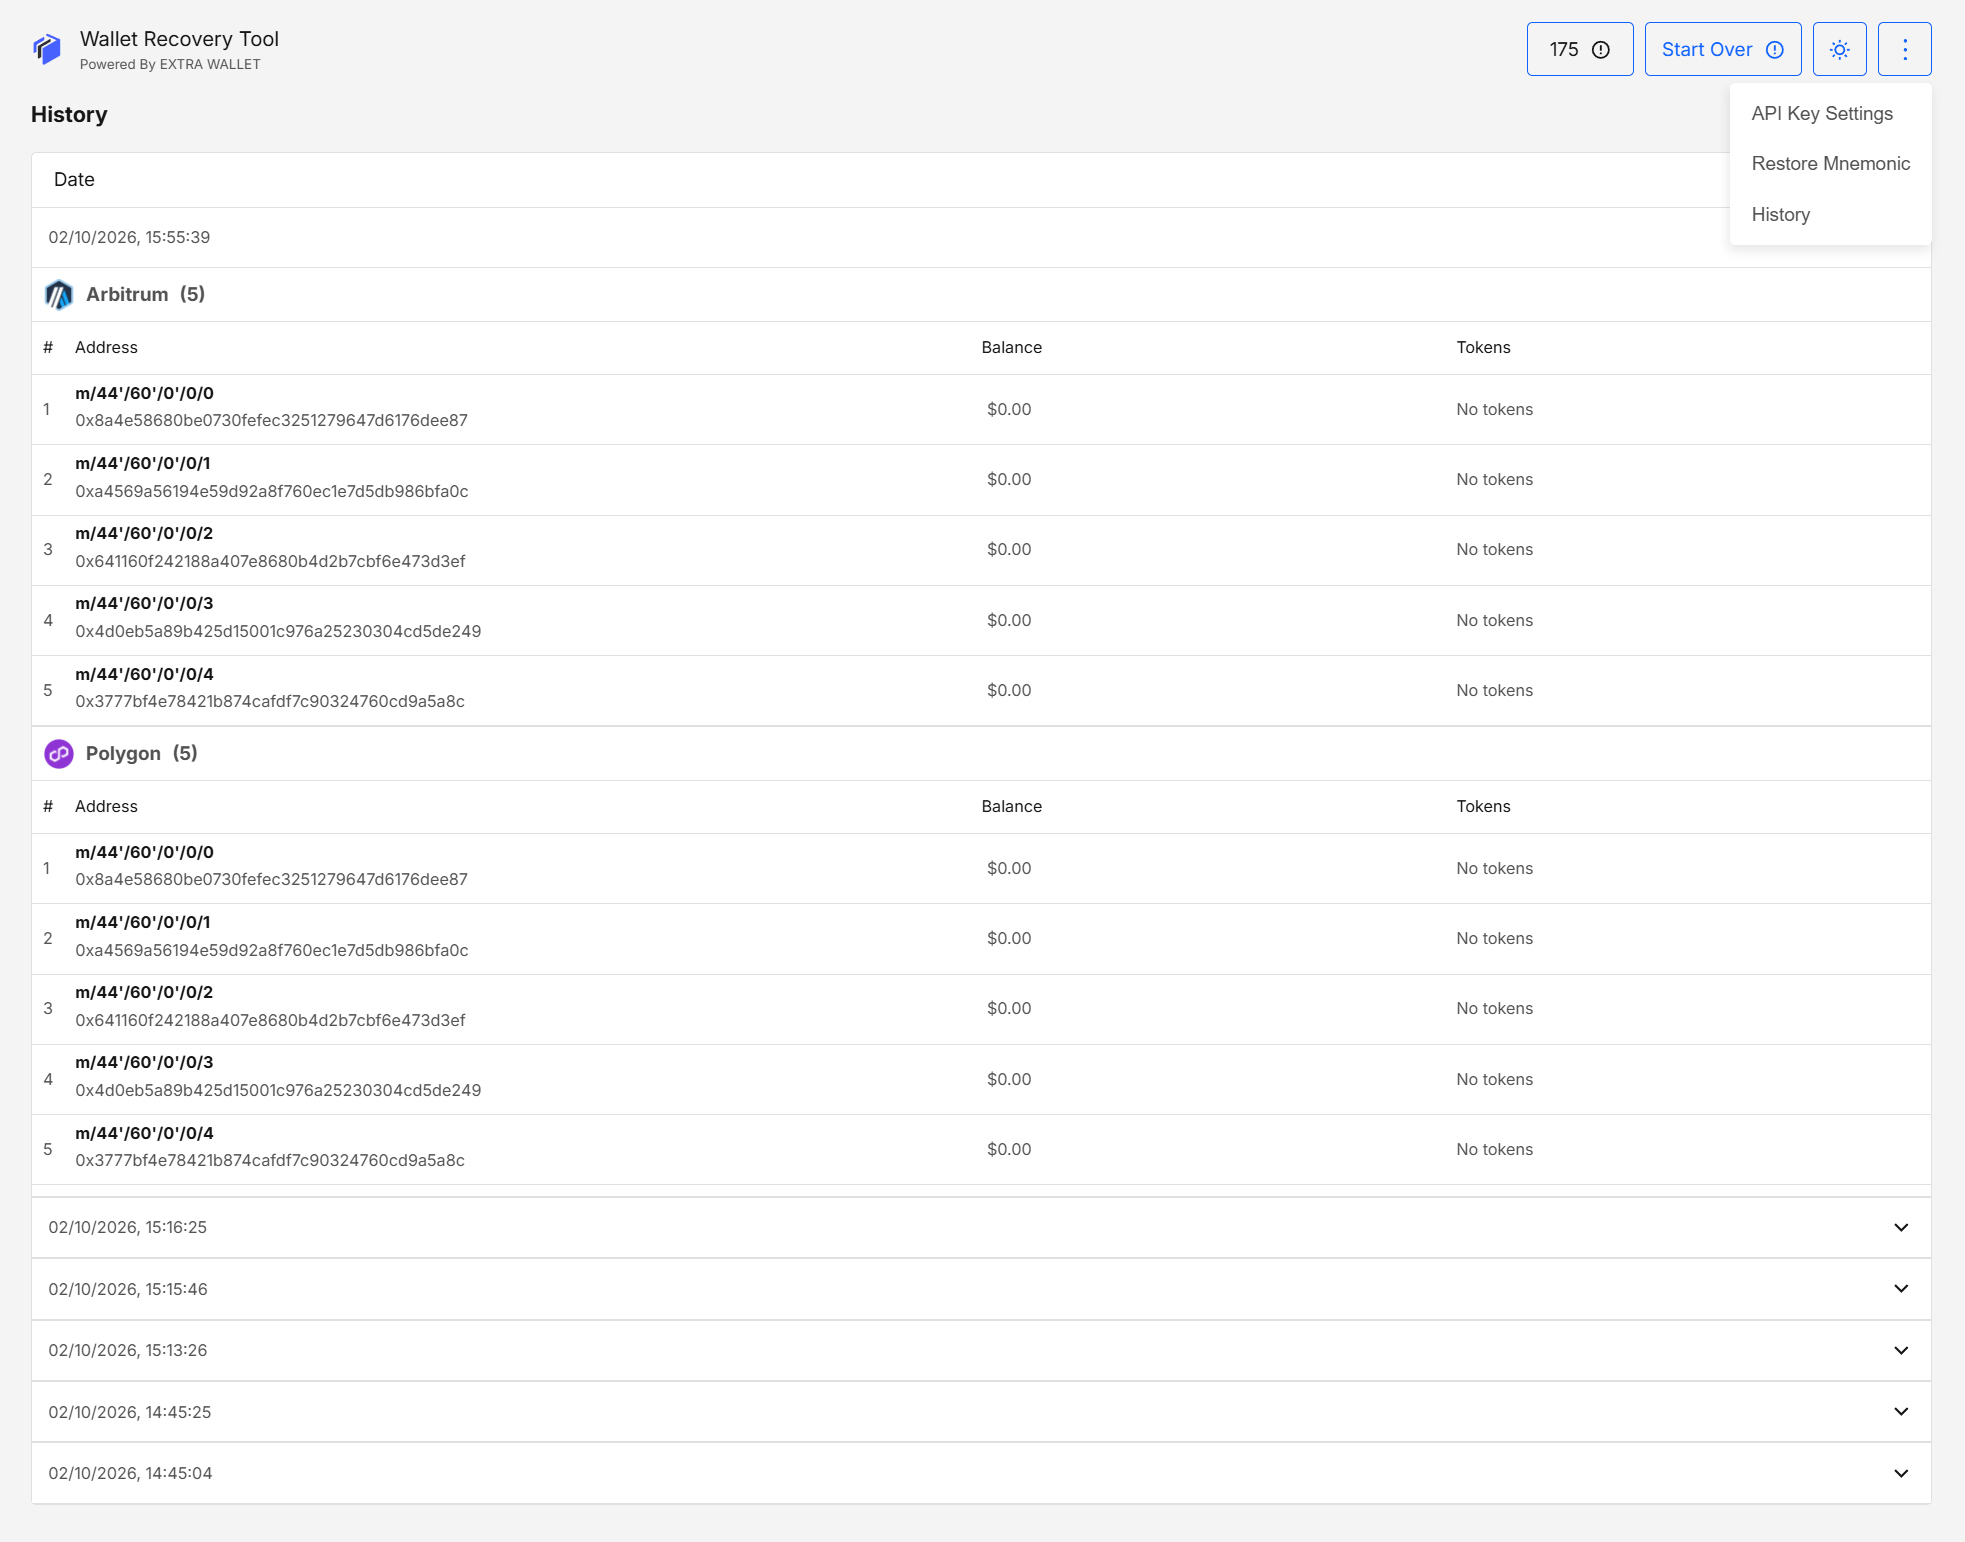
Task: Click the info icon next to 175
Action: point(1601,50)
